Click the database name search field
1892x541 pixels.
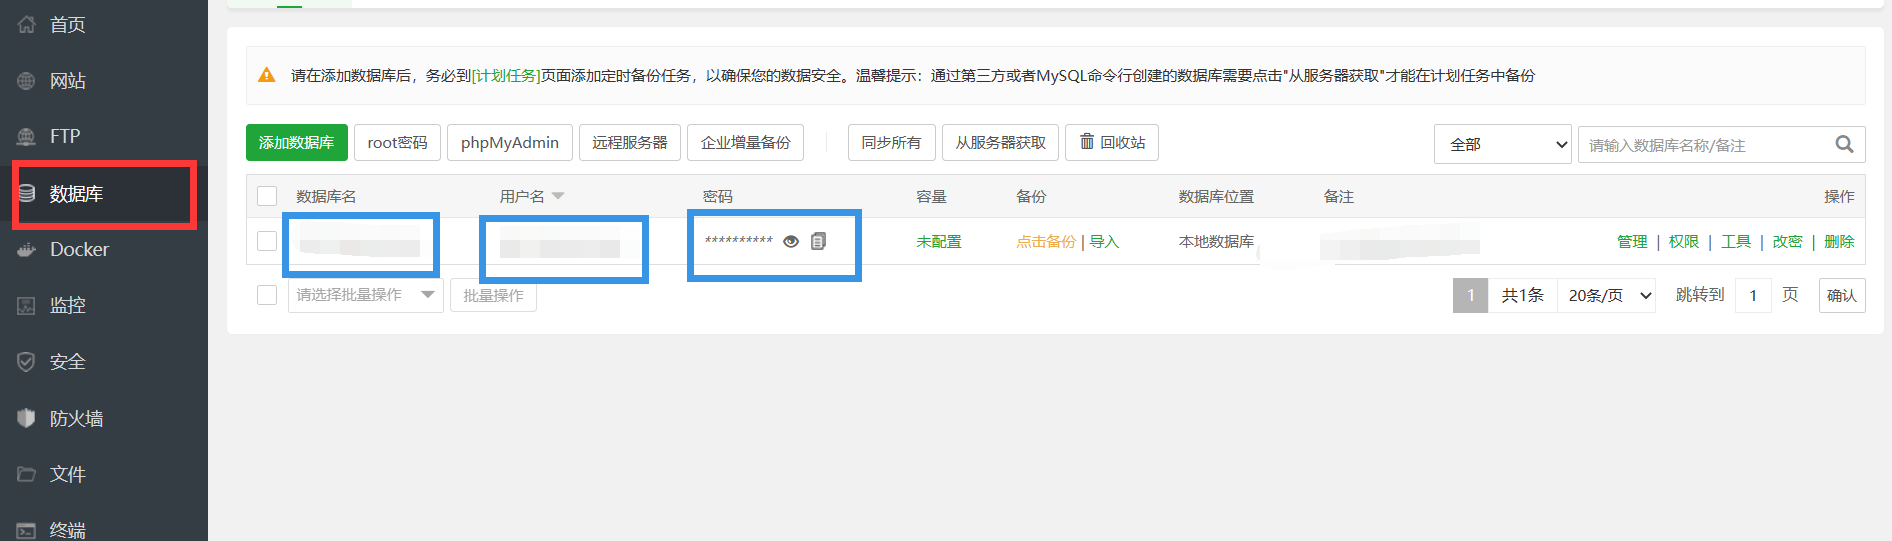[x=1705, y=145]
